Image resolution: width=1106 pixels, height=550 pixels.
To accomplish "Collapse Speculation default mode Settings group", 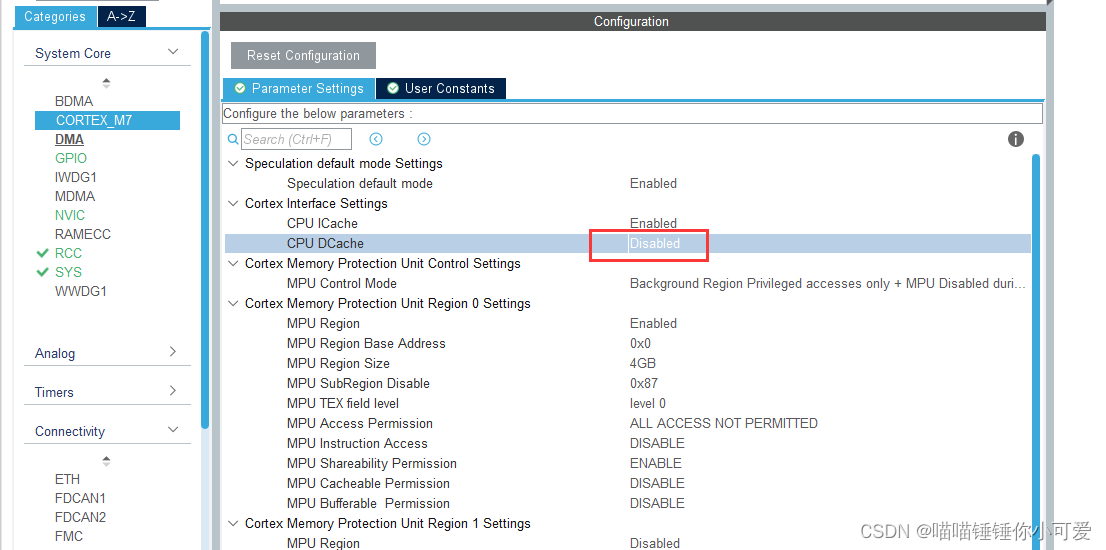I will (233, 164).
